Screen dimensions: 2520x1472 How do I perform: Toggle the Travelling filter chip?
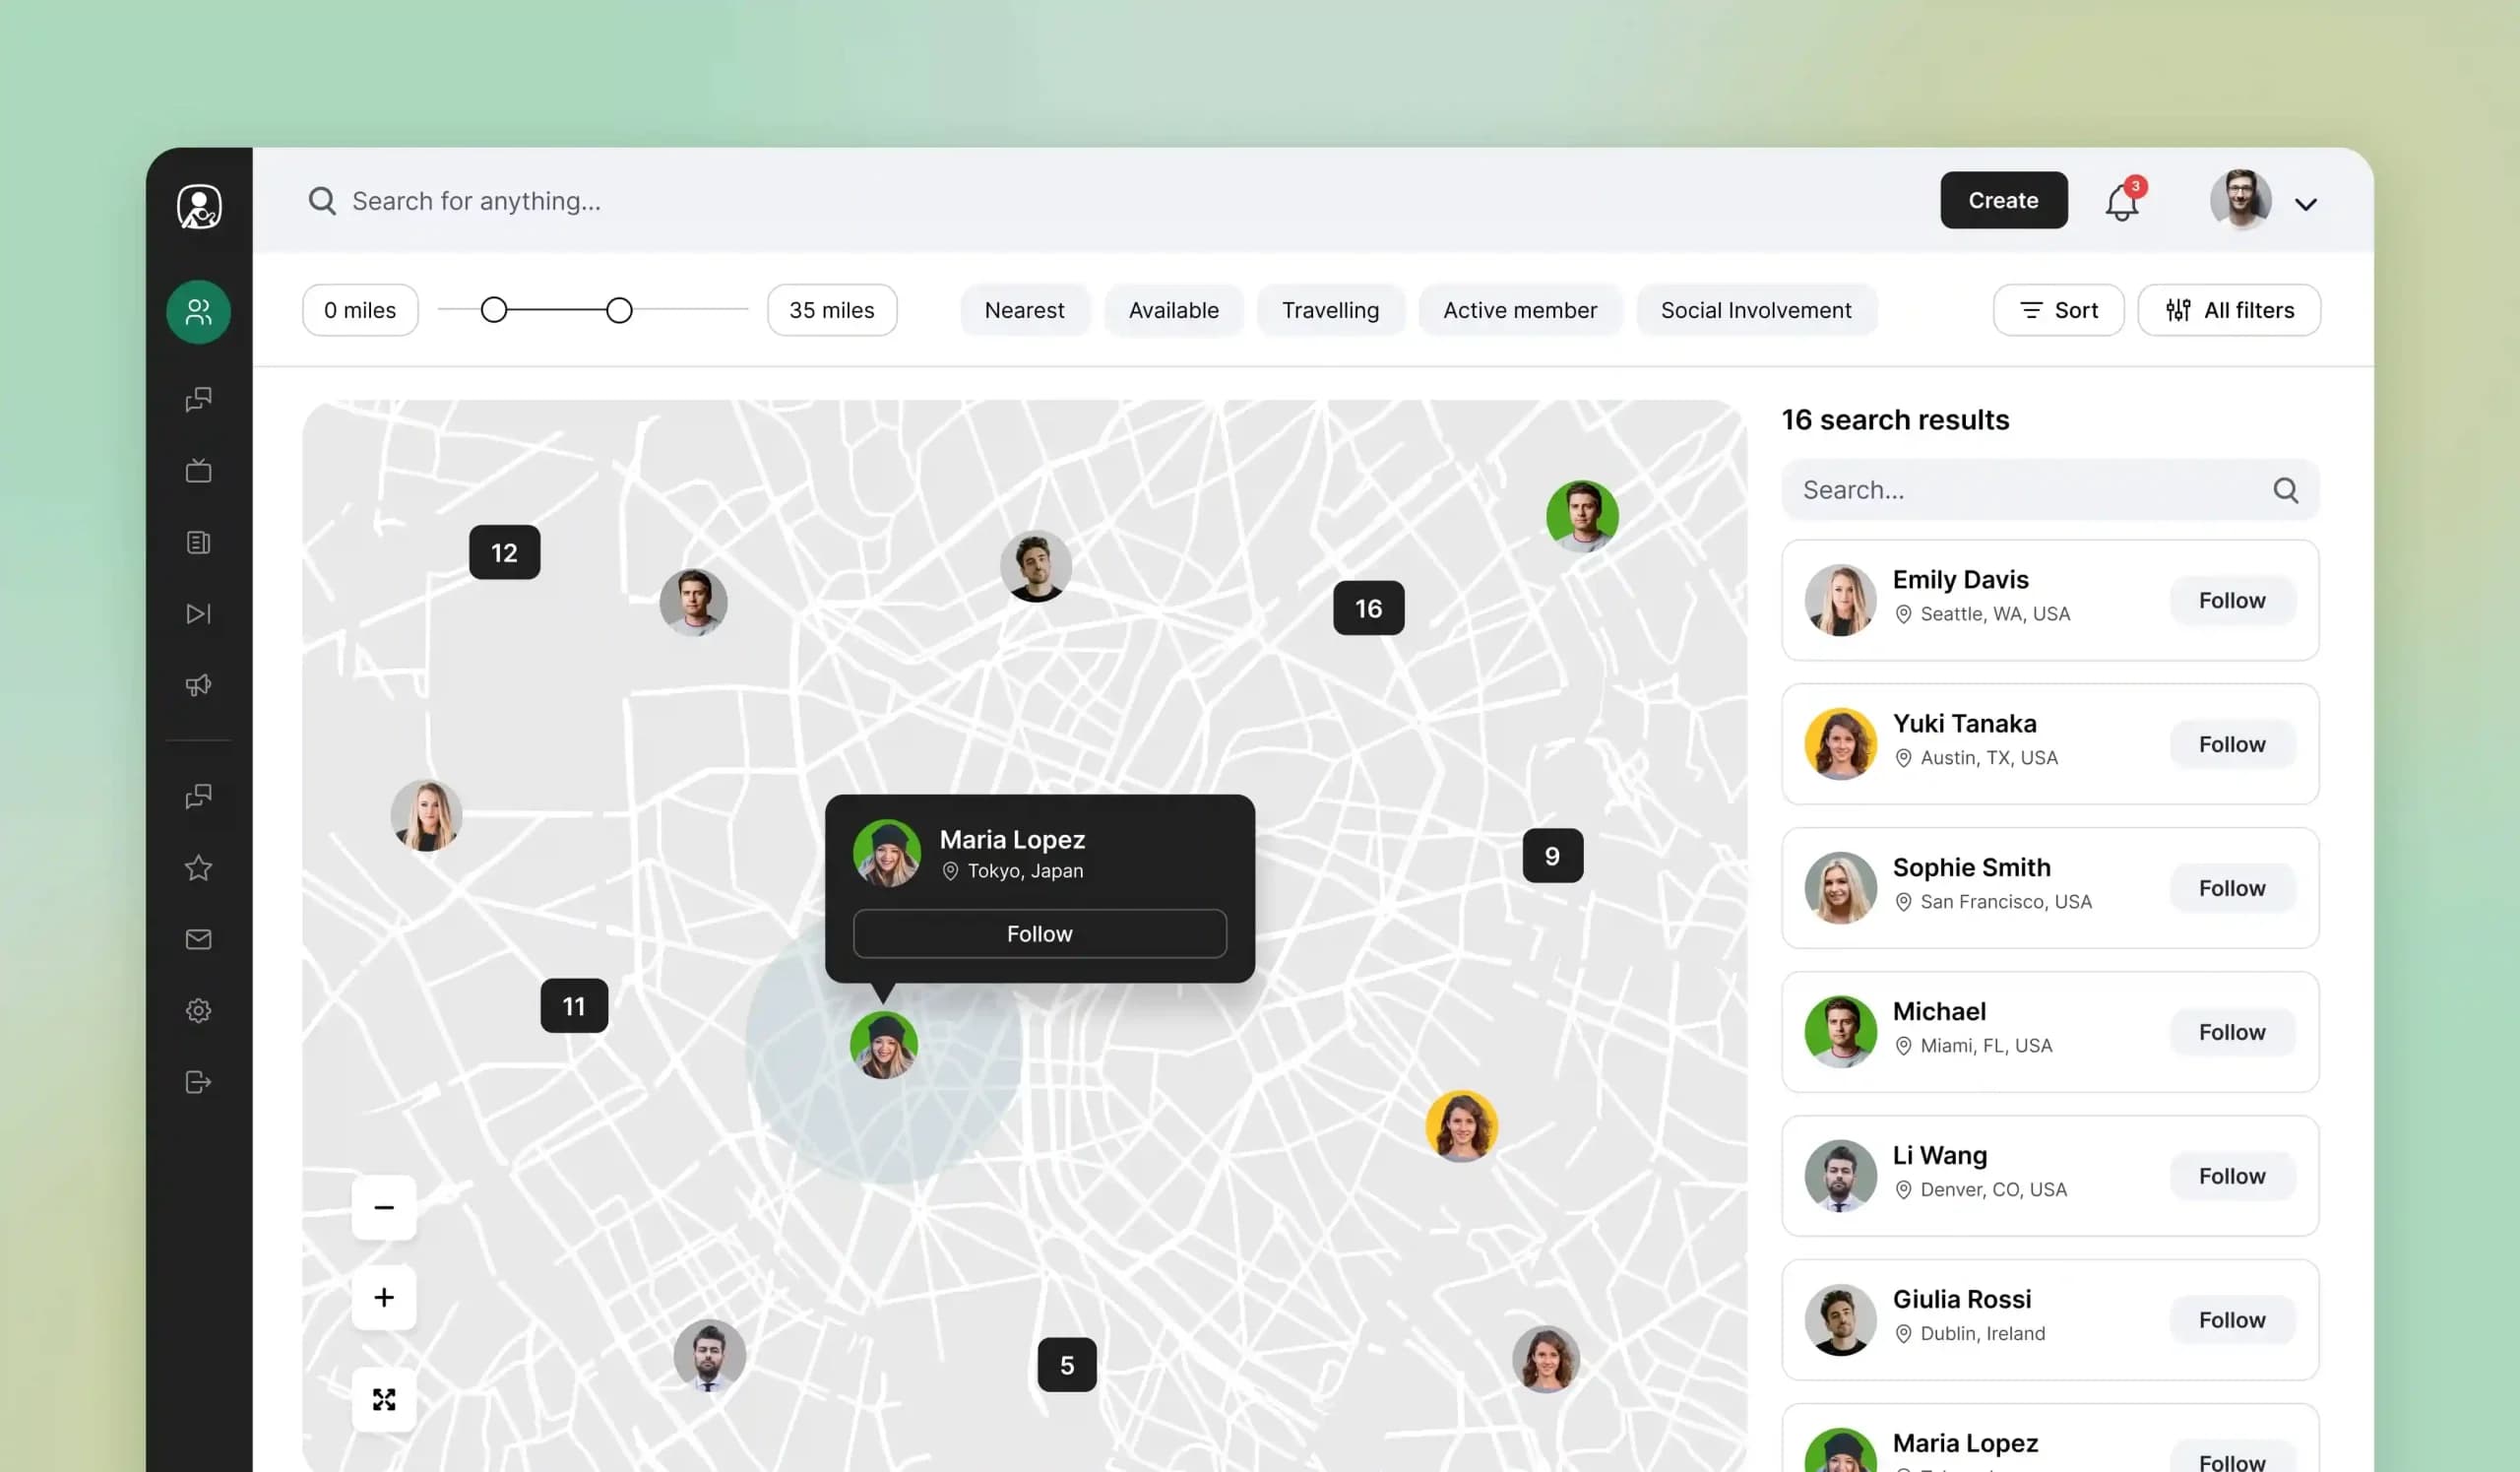[x=1331, y=310]
